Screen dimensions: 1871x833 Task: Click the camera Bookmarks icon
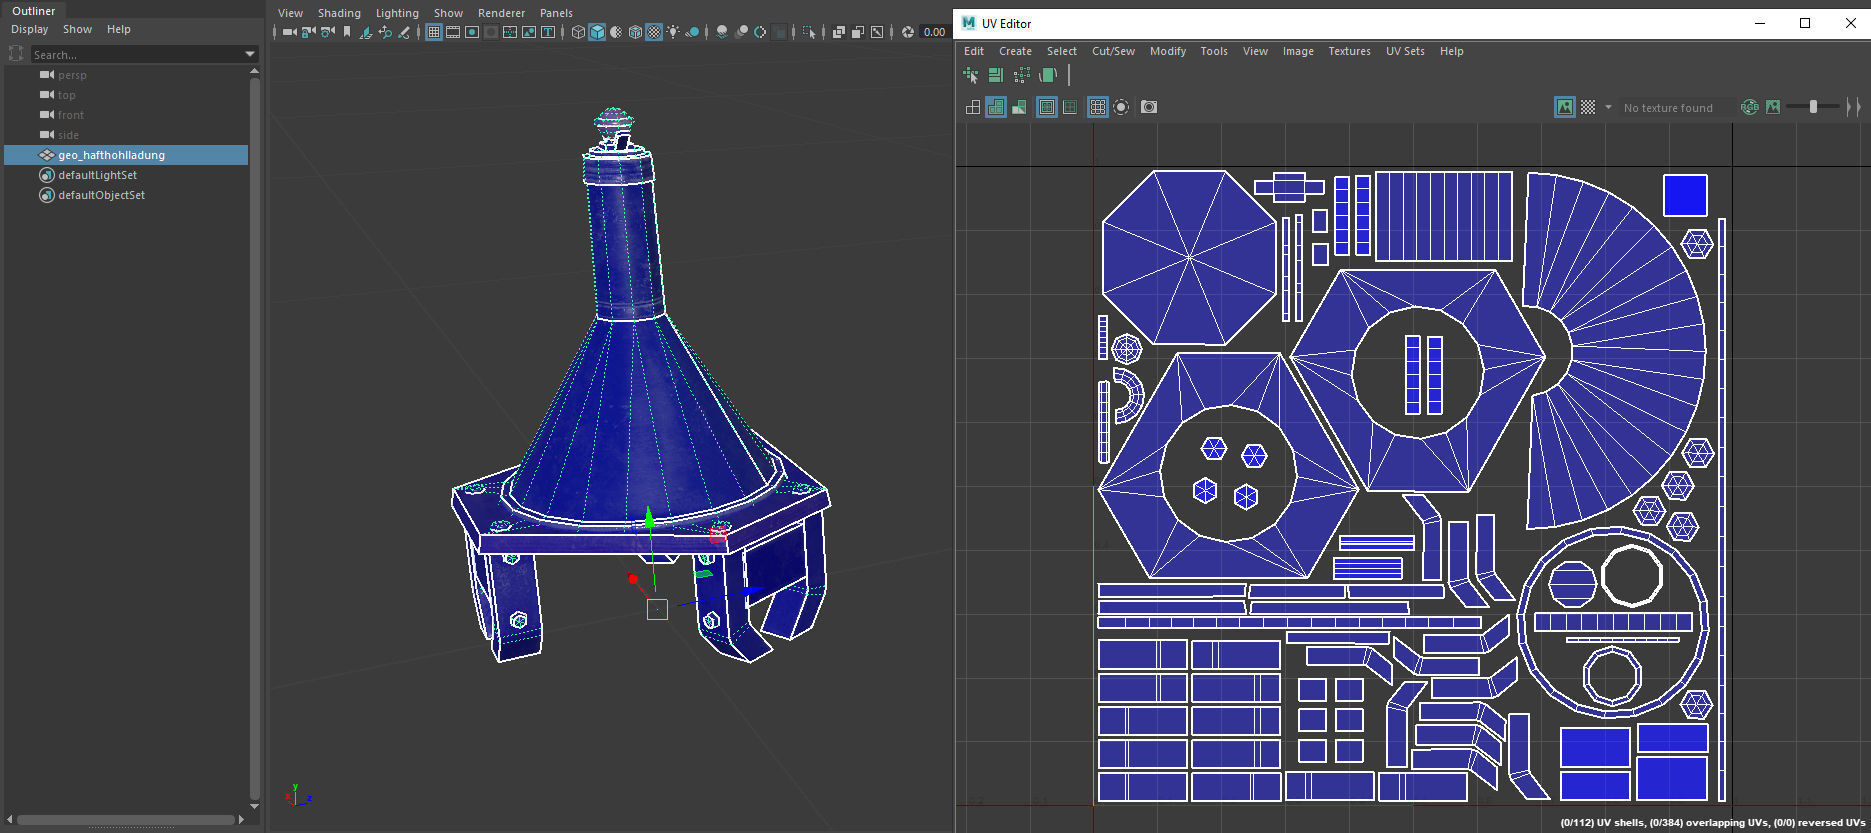(x=347, y=32)
